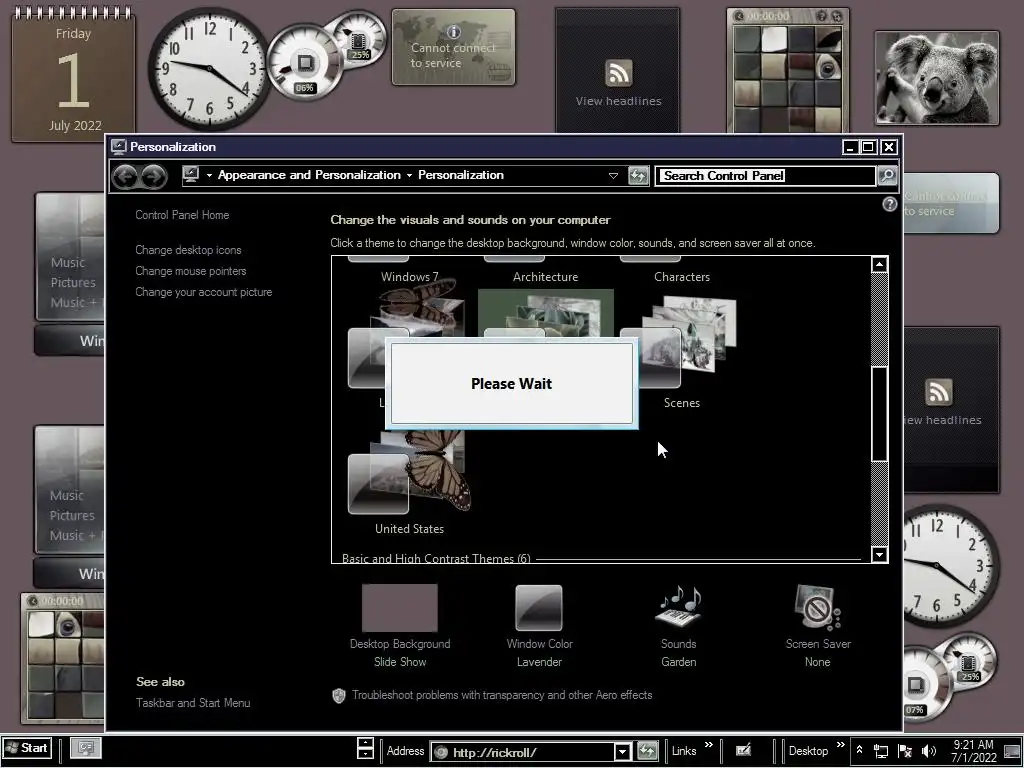This screenshot has height=768, width=1024.
Task: Open Action Center flag icon in tray
Action: coord(904,752)
